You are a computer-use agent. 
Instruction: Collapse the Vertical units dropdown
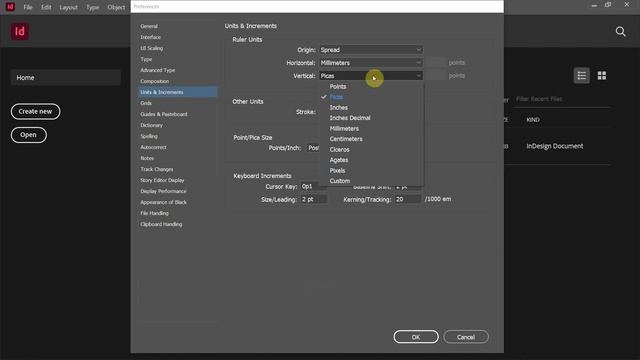pos(371,76)
